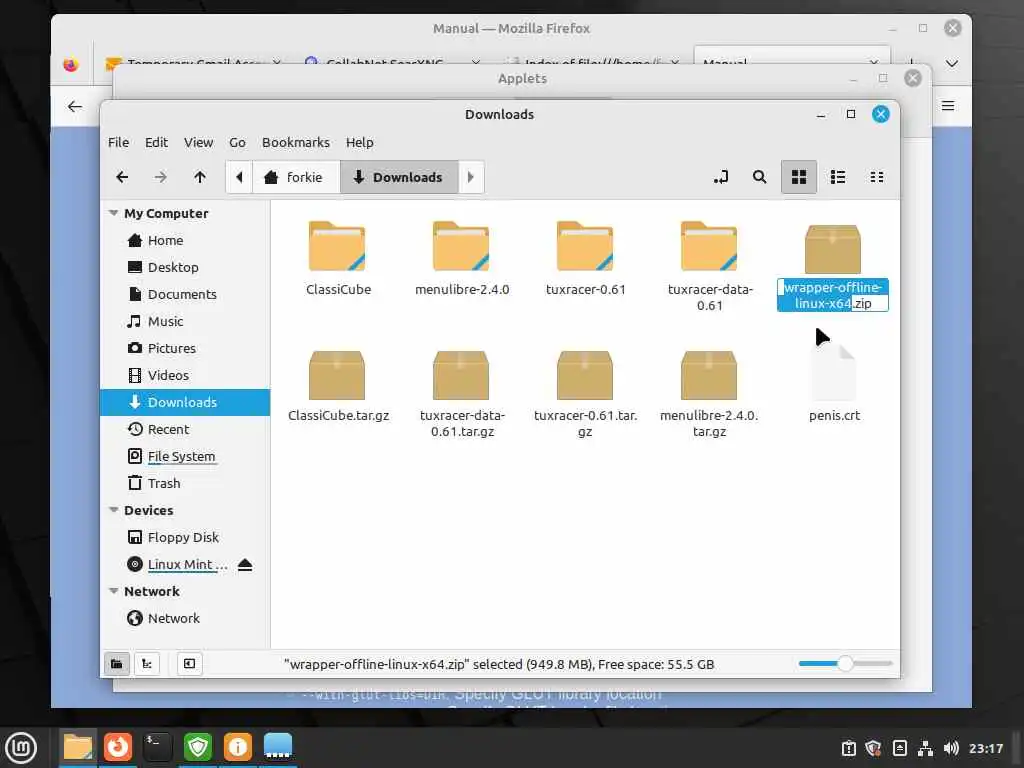
Task: Adjust the icon zoom slider
Action: coord(845,664)
